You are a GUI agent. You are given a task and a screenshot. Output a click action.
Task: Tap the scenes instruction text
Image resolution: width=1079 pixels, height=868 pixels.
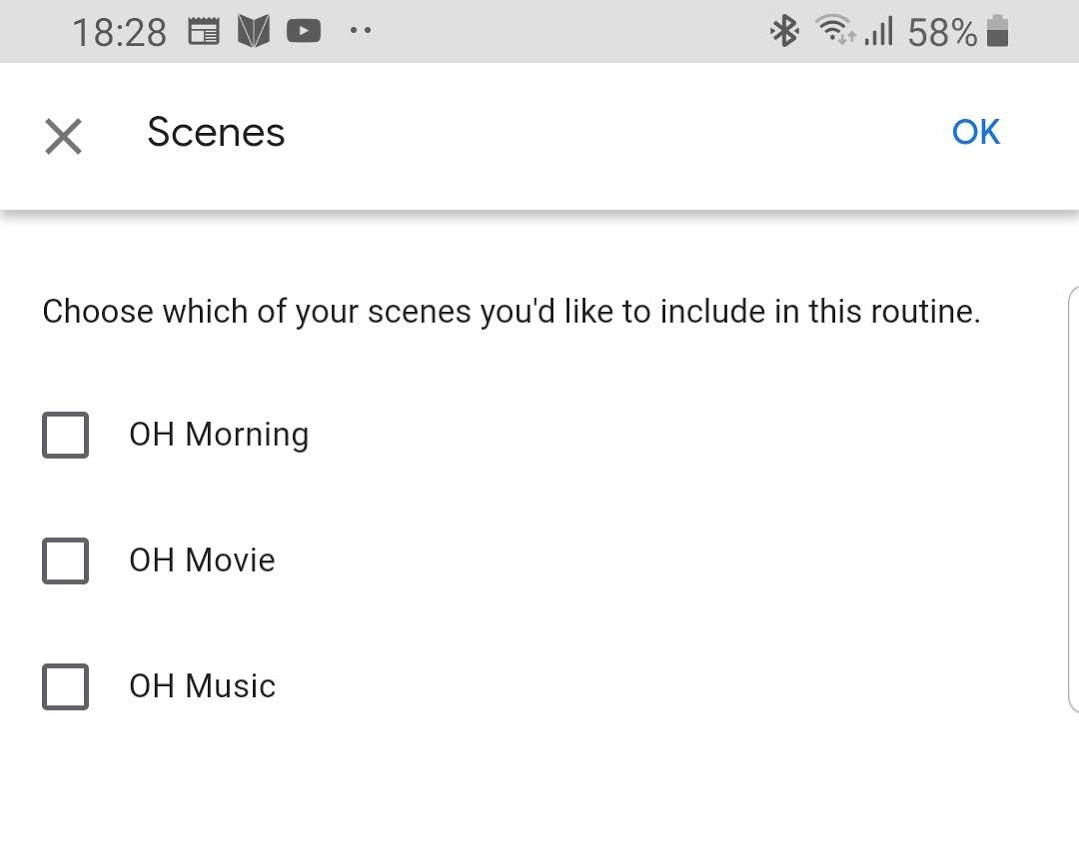(511, 311)
